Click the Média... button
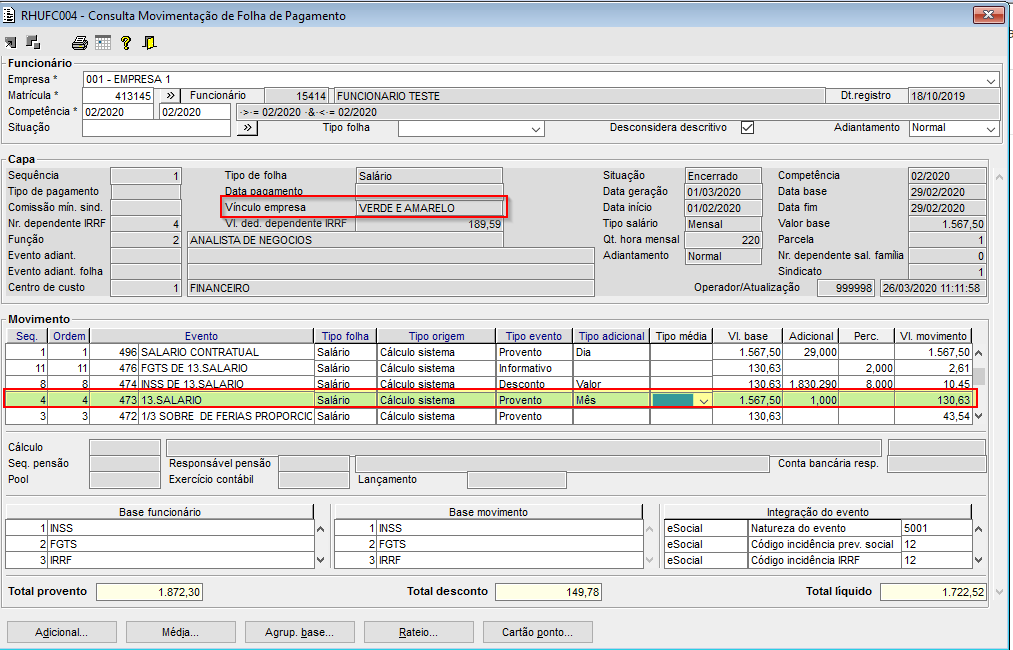The height and width of the screenshot is (650, 1013). pos(180,632)
